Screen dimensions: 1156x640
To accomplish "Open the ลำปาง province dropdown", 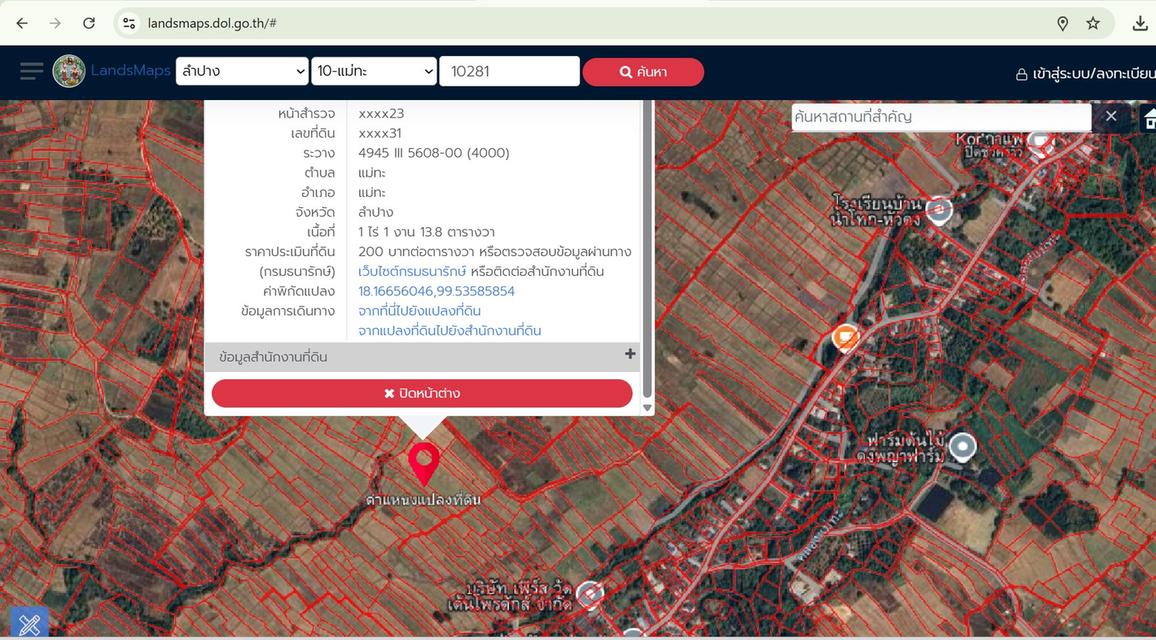I will (x=242, y=72).
